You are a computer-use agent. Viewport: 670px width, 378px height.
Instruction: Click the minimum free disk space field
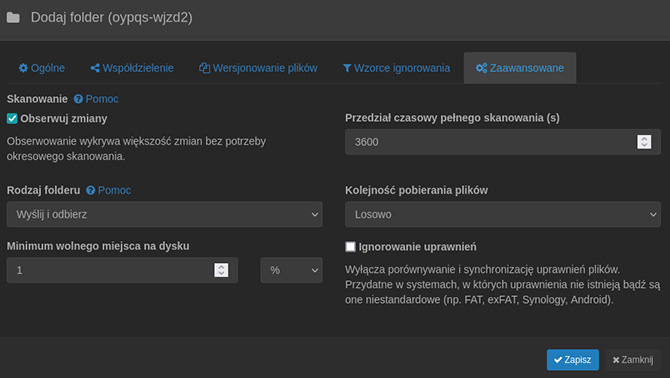pos(122,270)
